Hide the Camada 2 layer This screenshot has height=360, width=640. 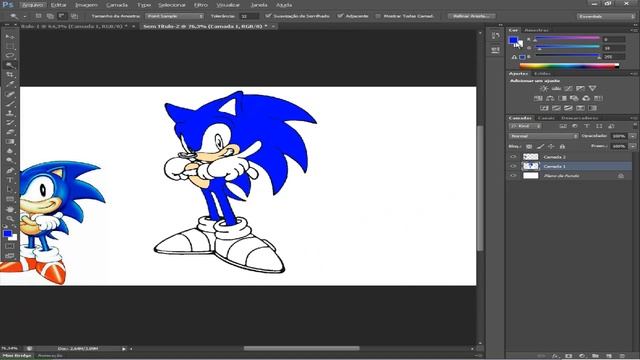[x=513, y=157]
